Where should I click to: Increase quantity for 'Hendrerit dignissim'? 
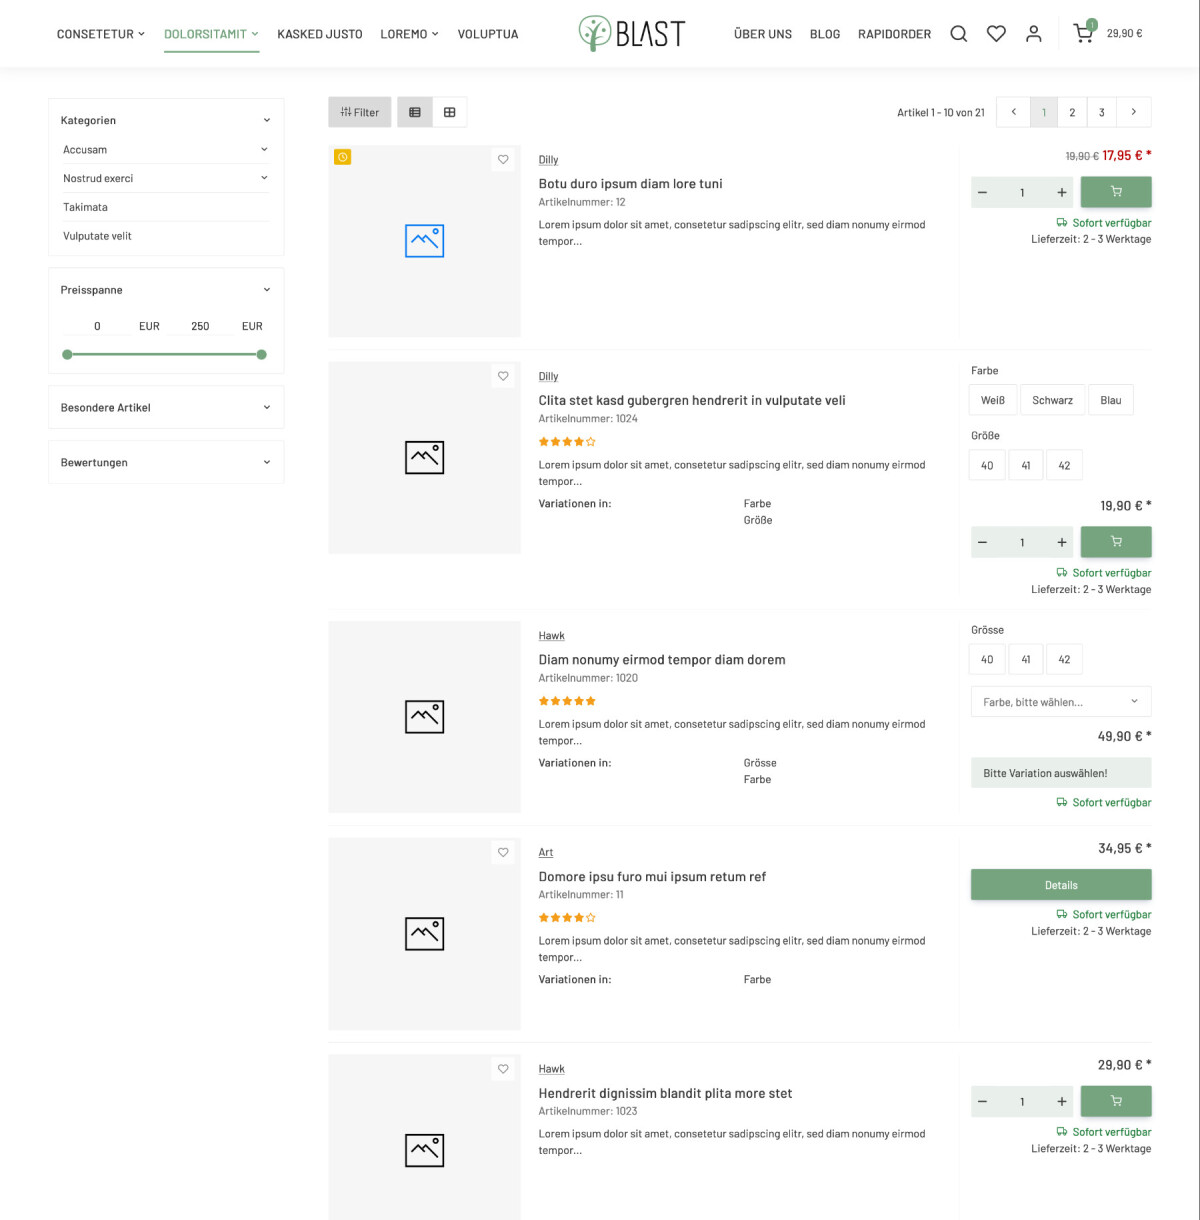[1061, 1101]
